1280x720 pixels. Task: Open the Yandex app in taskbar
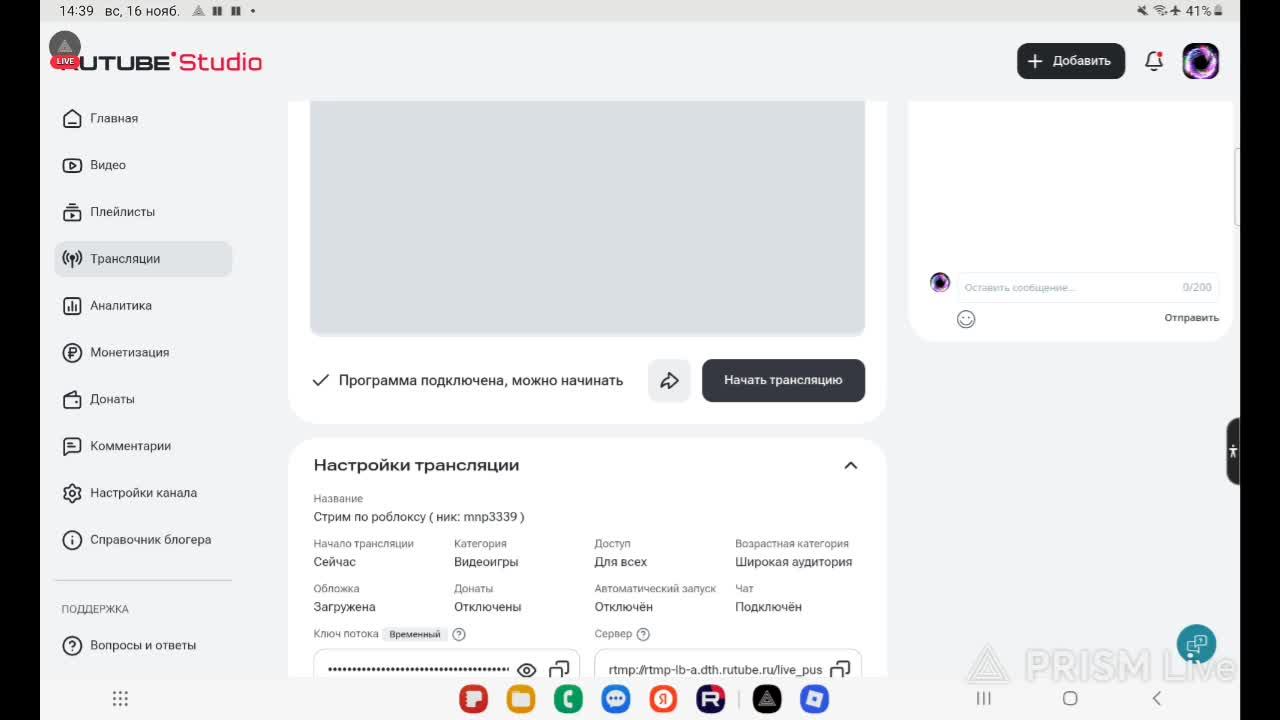[x=663, y=699]
